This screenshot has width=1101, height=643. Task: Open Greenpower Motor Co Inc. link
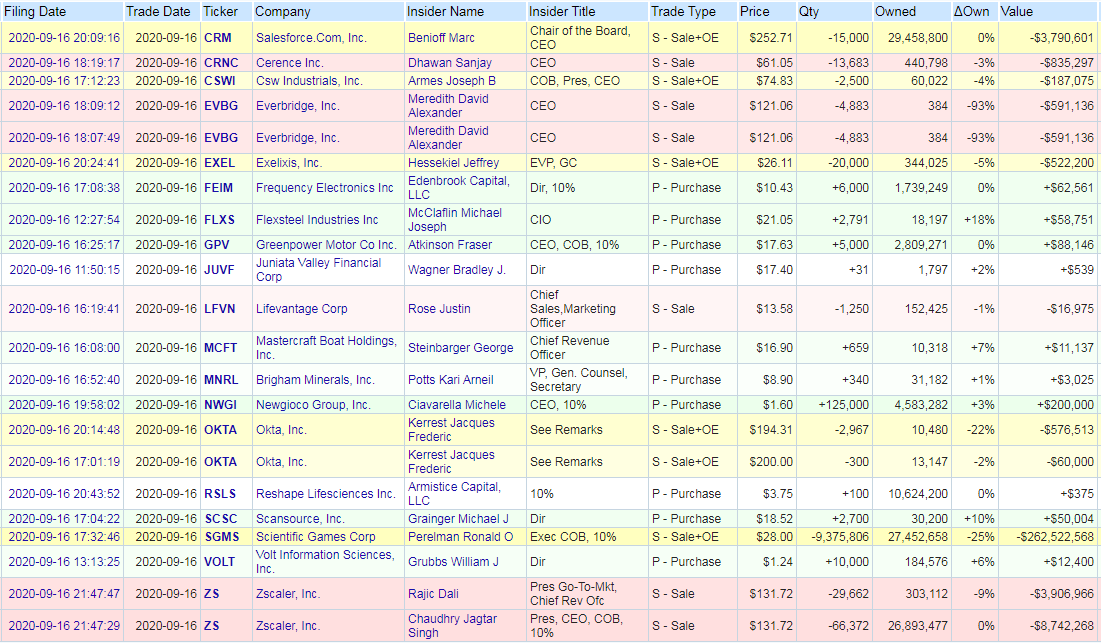326,245
